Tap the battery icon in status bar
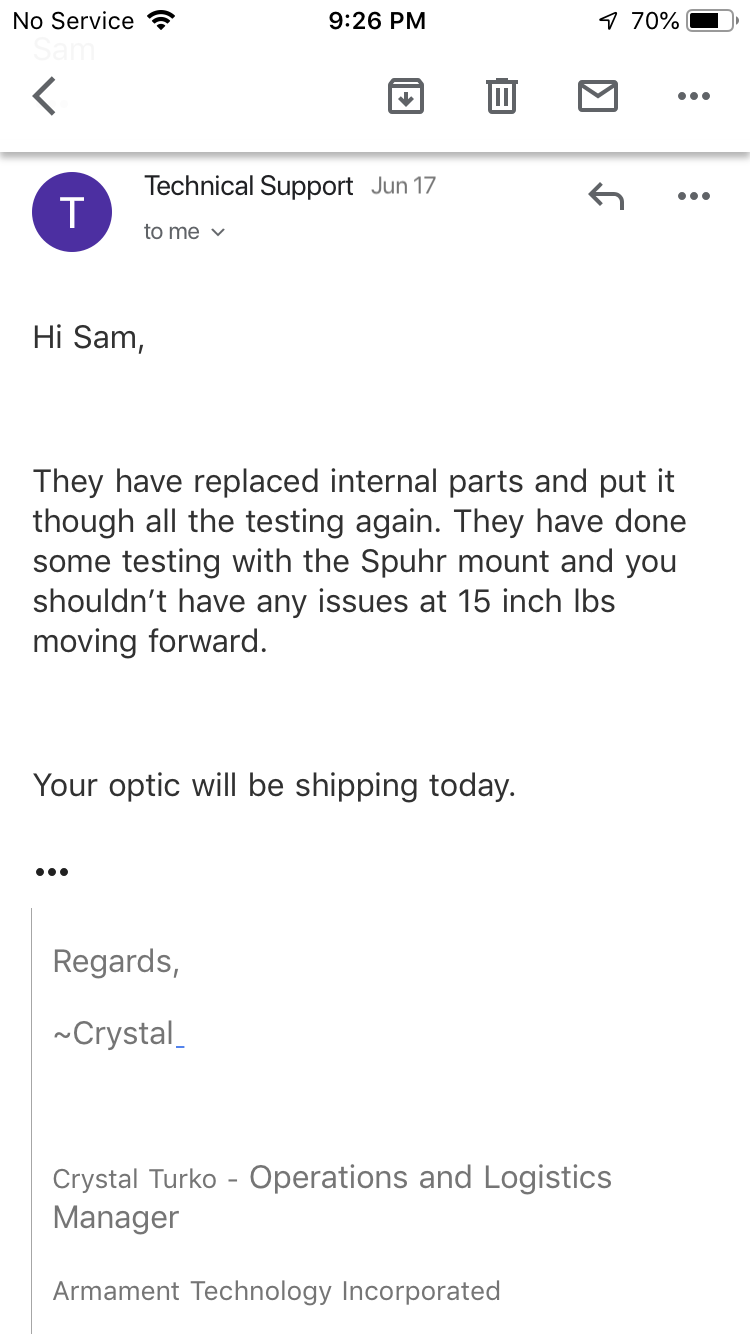Image resolution: width=750 pixels, height=1334 pixels. (x=712, y=21)
